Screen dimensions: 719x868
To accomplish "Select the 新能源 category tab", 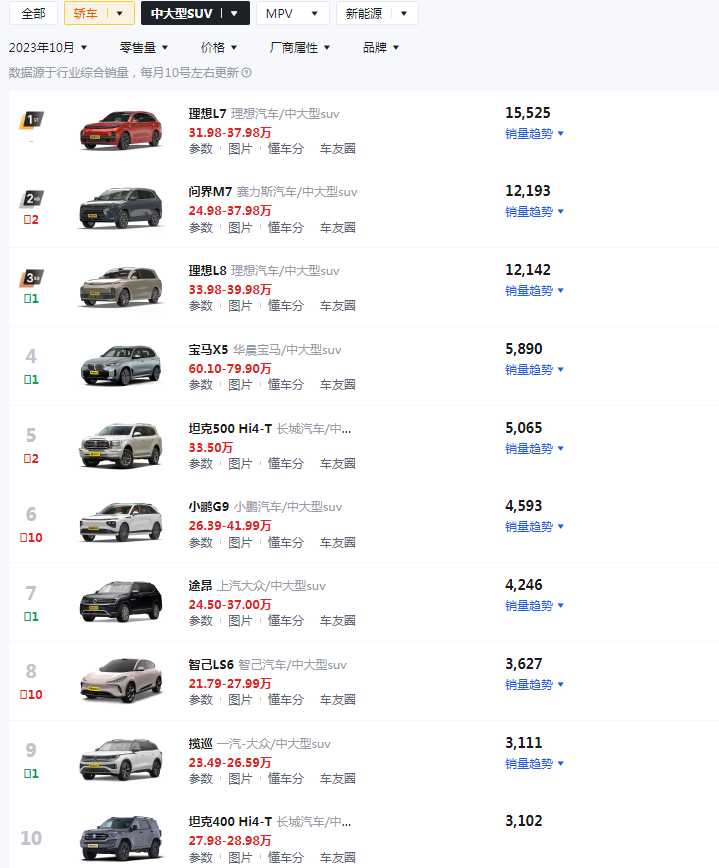I will 377,13.
